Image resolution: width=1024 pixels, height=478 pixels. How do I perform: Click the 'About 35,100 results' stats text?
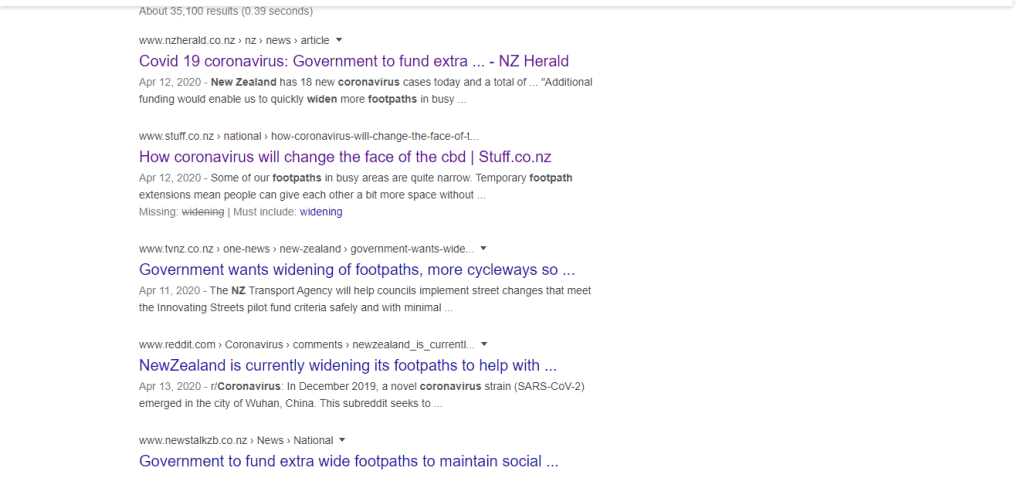(x=225, y=11)
